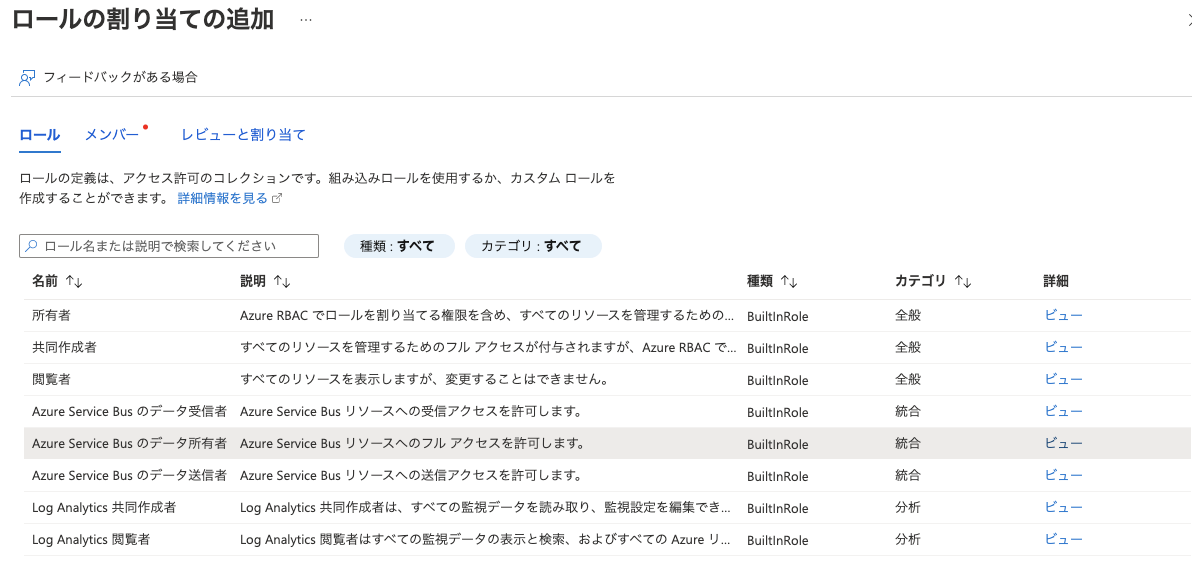Click description リソースへのフル アクセスを許可します
The width and height of the screenshot is (1192, 561).
pos(412,443)
